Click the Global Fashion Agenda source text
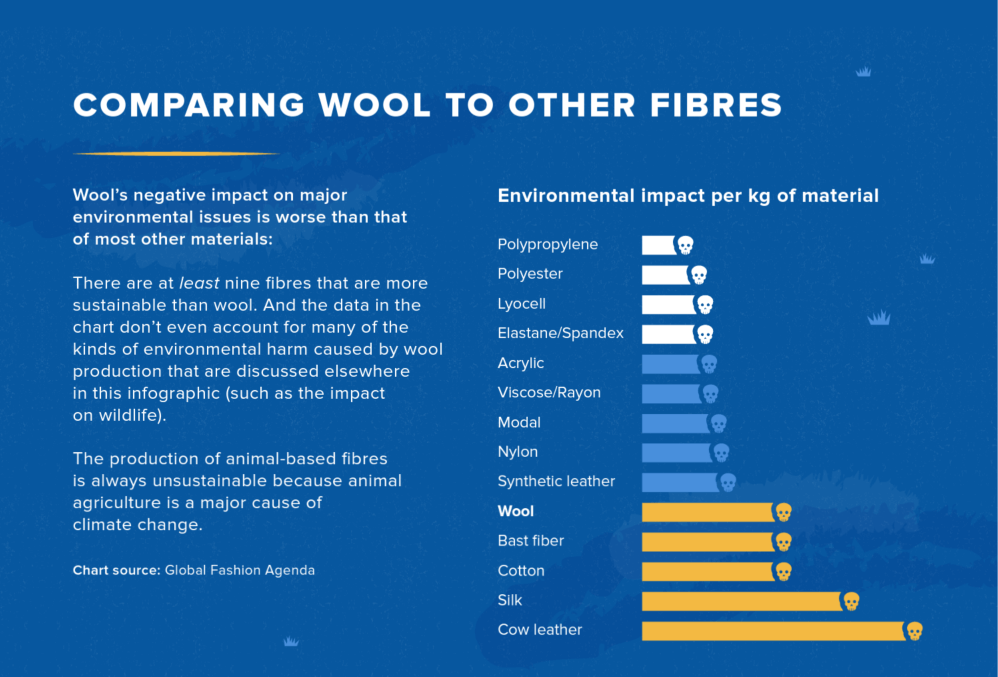998x677 pixels. 240,570
